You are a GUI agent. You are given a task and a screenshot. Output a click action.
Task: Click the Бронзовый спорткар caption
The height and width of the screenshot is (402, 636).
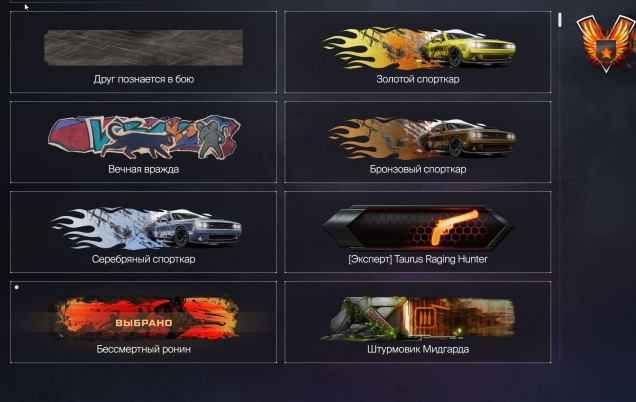point(418,169)
